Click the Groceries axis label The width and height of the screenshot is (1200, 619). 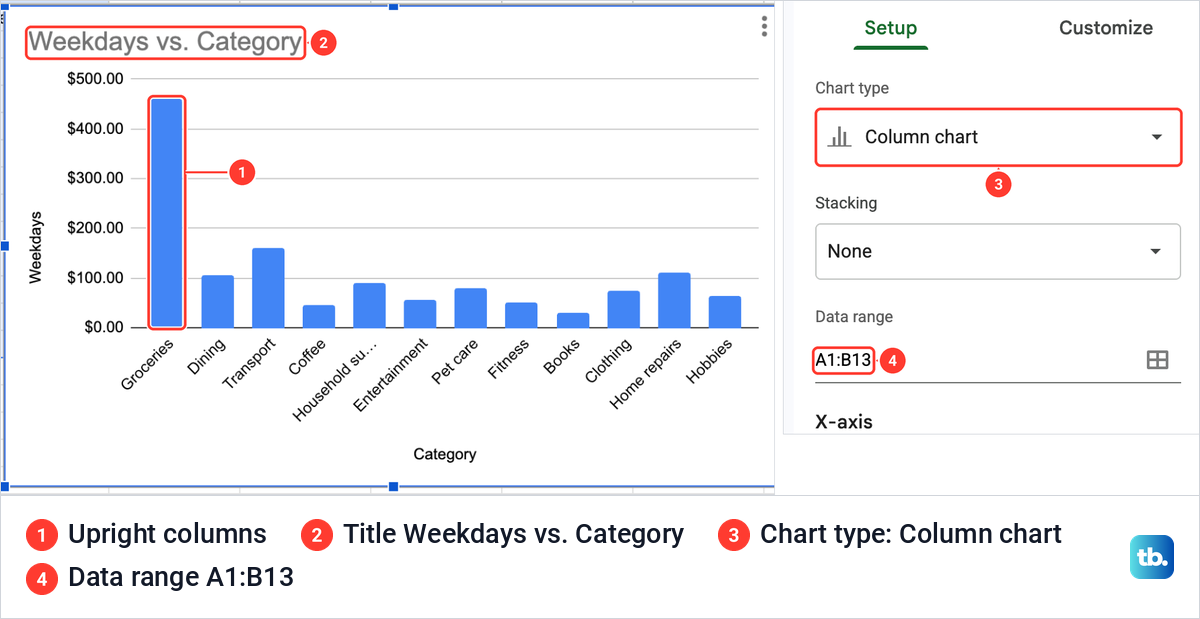click(148, 363)
